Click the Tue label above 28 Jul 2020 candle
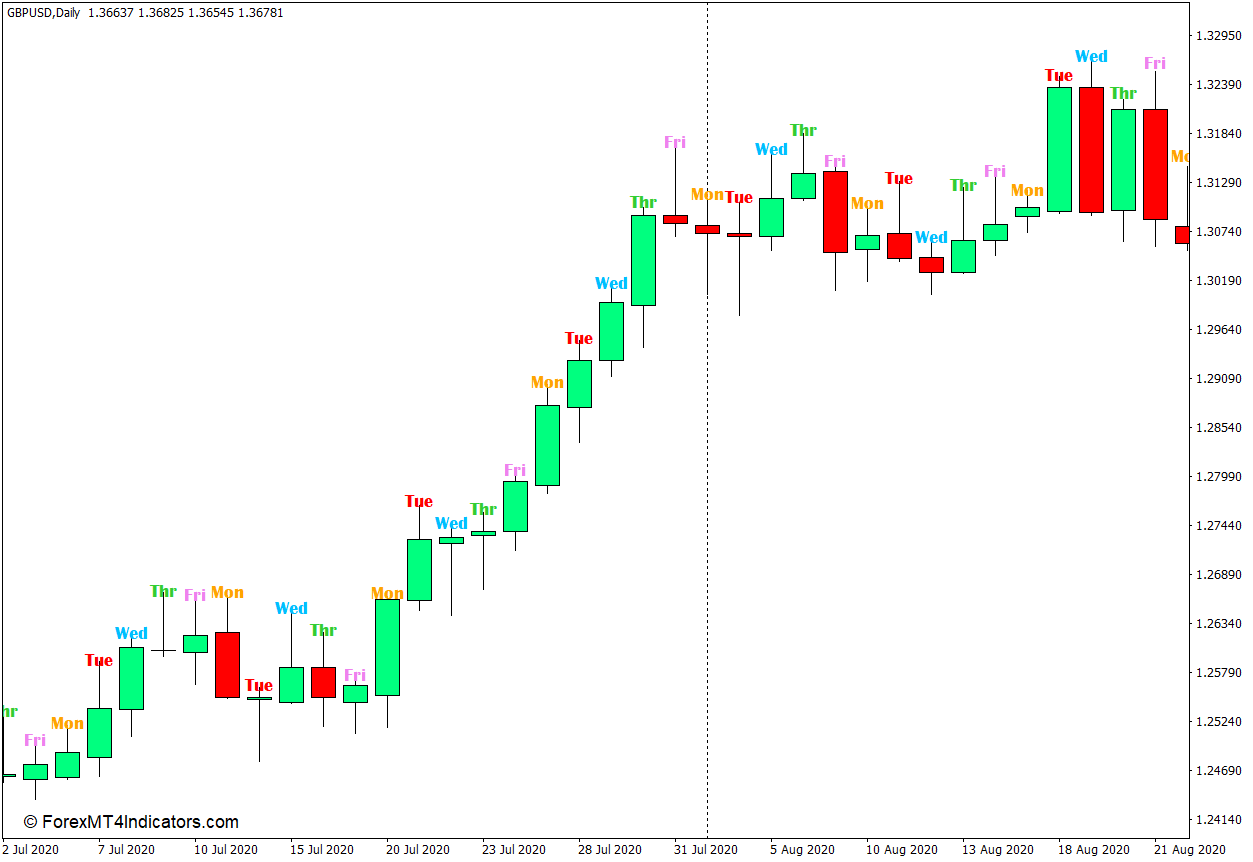This screenshot has height=862, width=1253. (579, 338)
